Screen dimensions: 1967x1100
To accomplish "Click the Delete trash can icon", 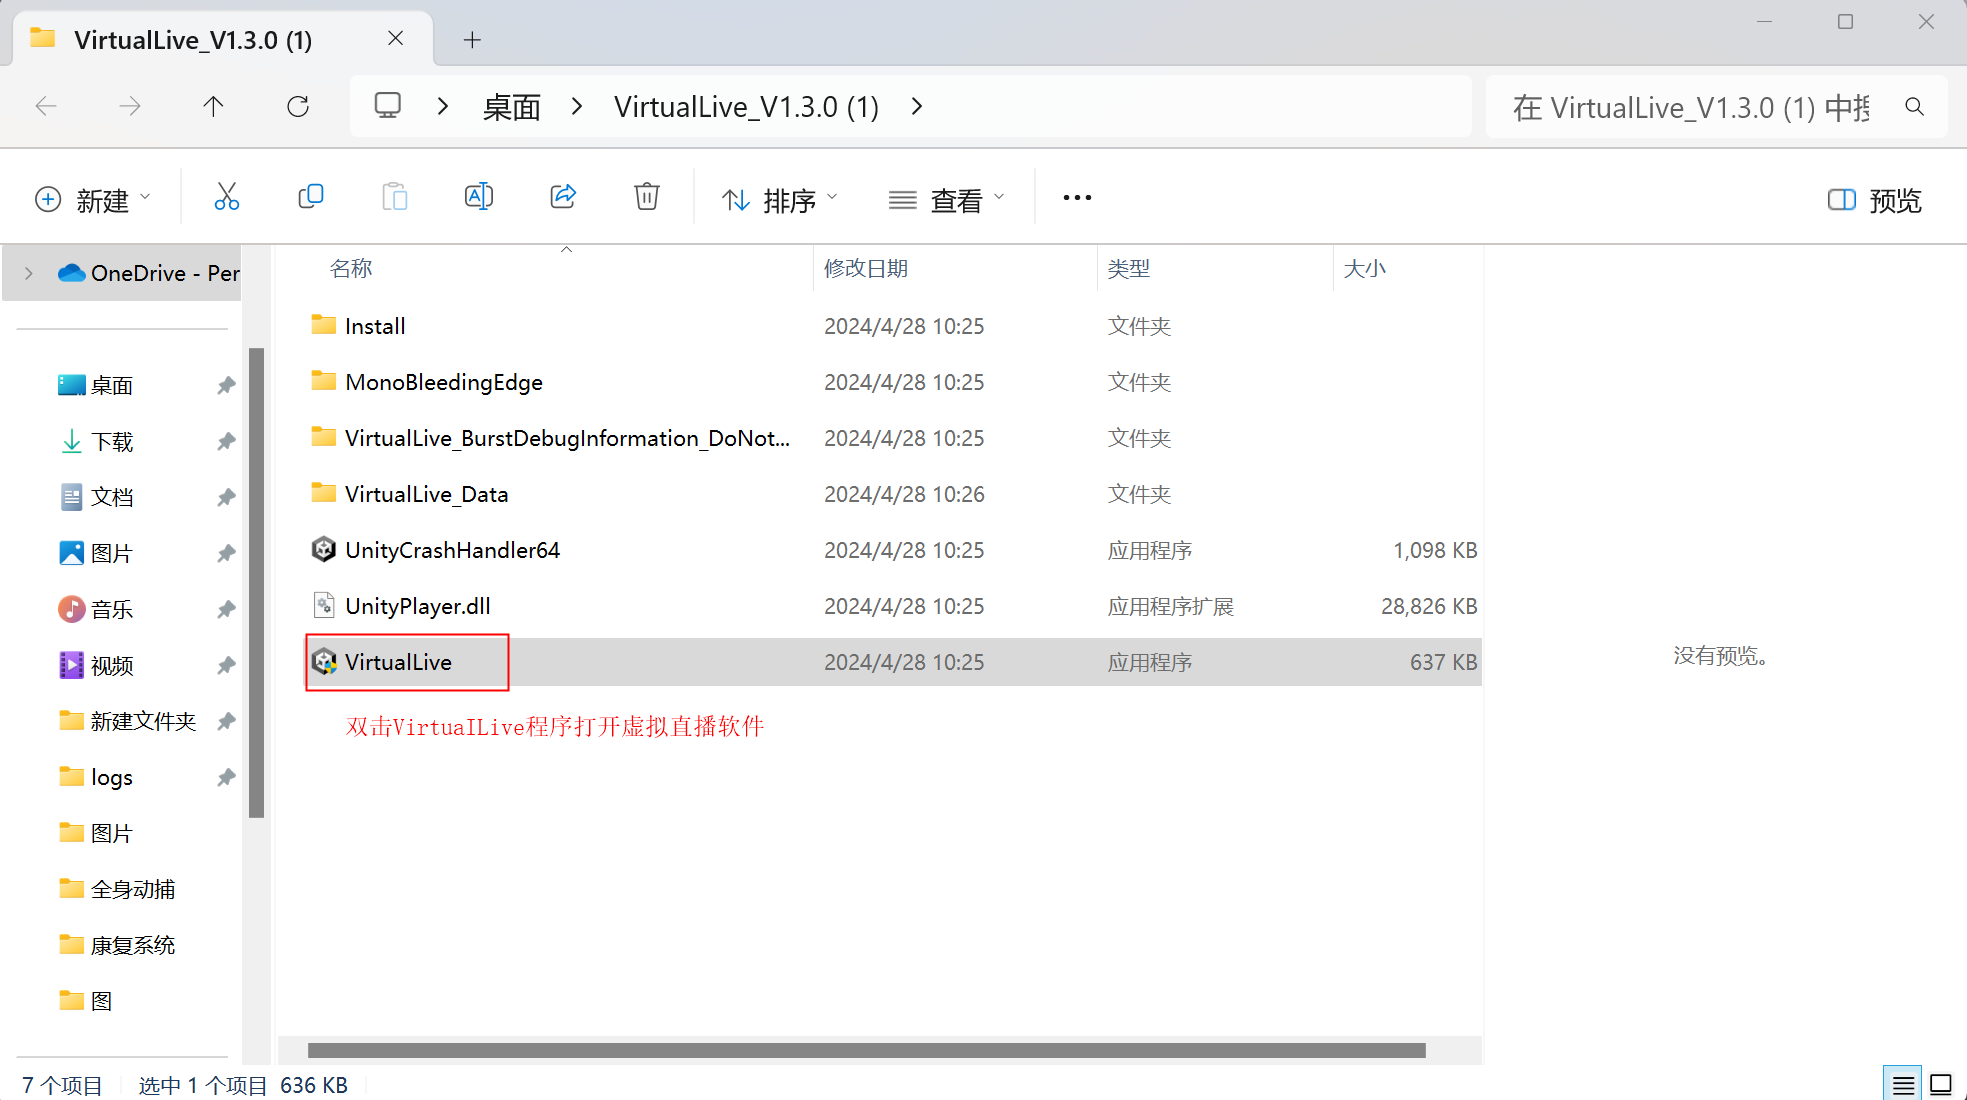I will click(647, 197).
